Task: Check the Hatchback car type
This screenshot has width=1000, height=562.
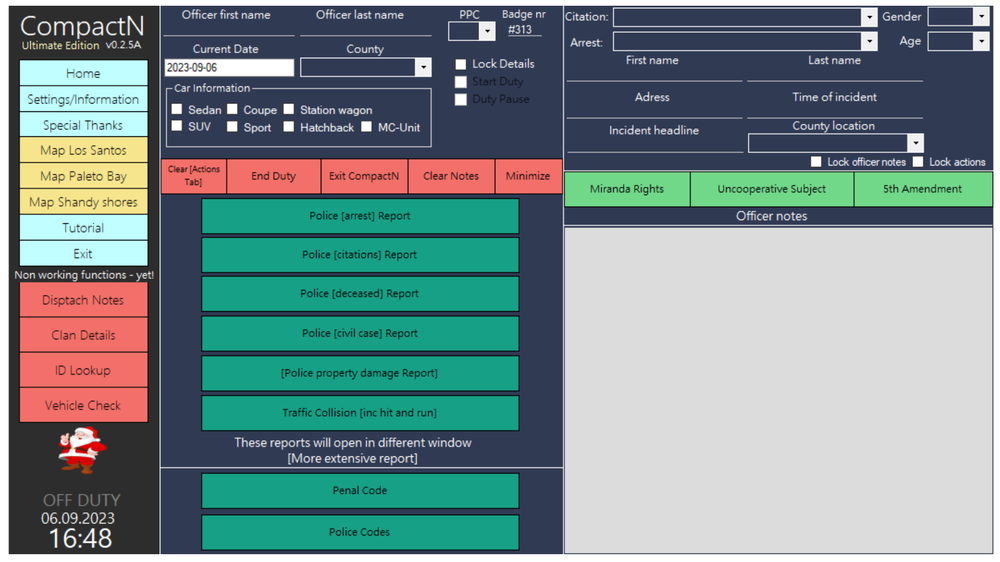Action: point(288,126)
